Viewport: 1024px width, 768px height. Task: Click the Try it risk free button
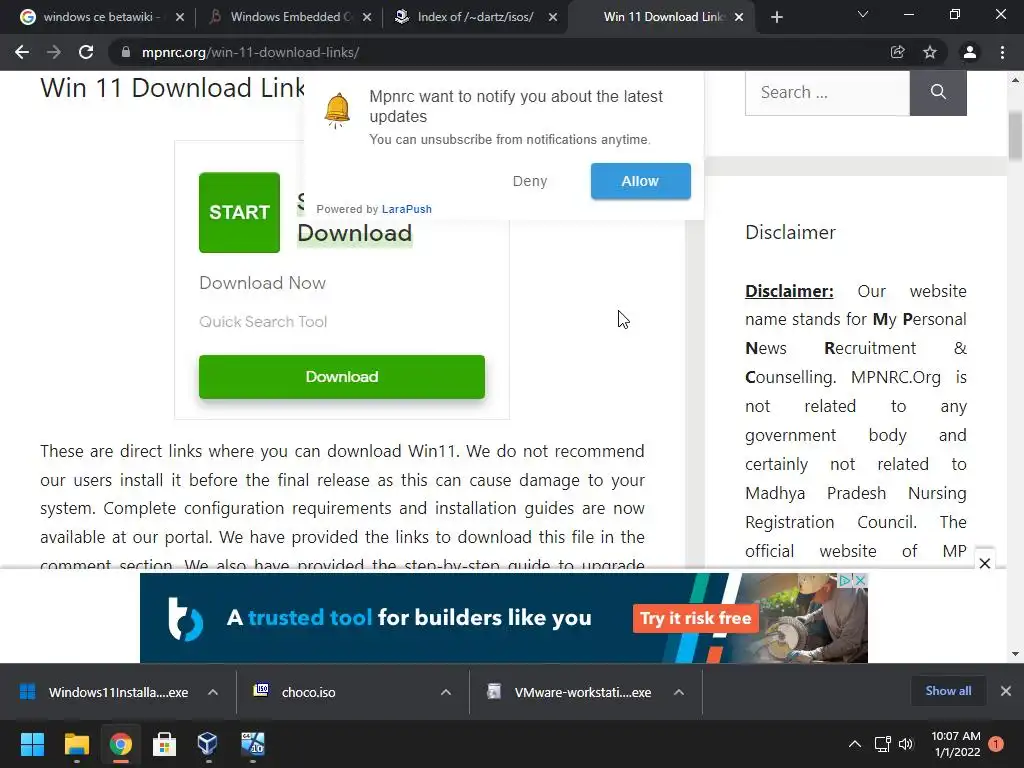(x=696, y=618)
